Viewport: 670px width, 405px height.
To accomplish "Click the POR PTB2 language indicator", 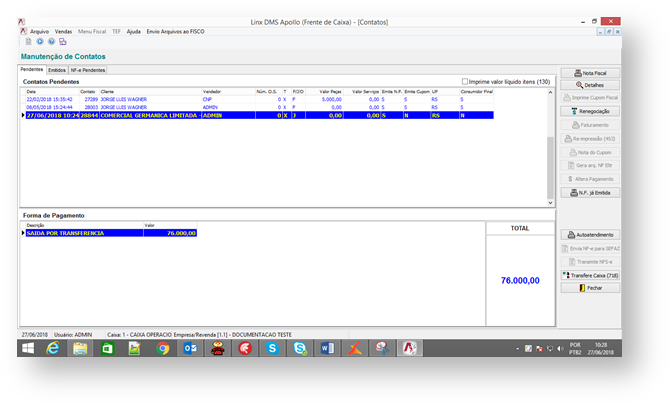I will [575, 349].
